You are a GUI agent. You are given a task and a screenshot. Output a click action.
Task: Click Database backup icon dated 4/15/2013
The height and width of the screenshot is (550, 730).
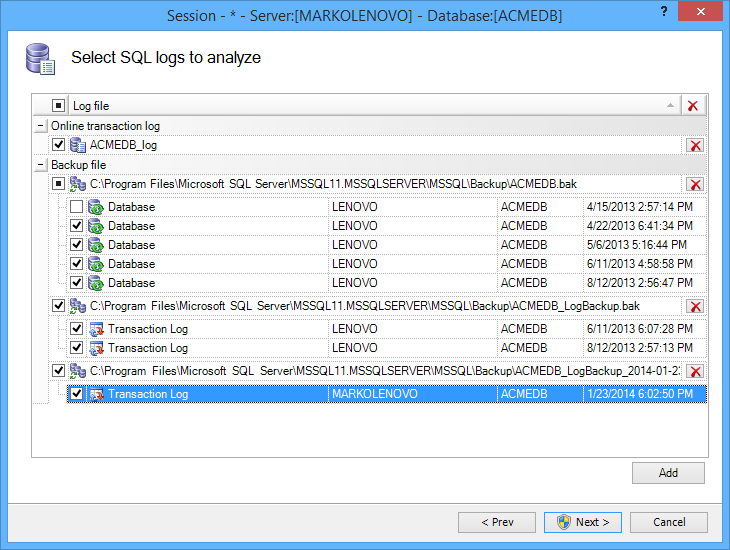tap(96, 207)
